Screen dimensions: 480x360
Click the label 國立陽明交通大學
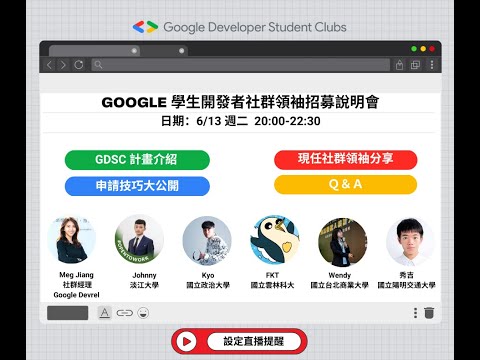point(407,285)
